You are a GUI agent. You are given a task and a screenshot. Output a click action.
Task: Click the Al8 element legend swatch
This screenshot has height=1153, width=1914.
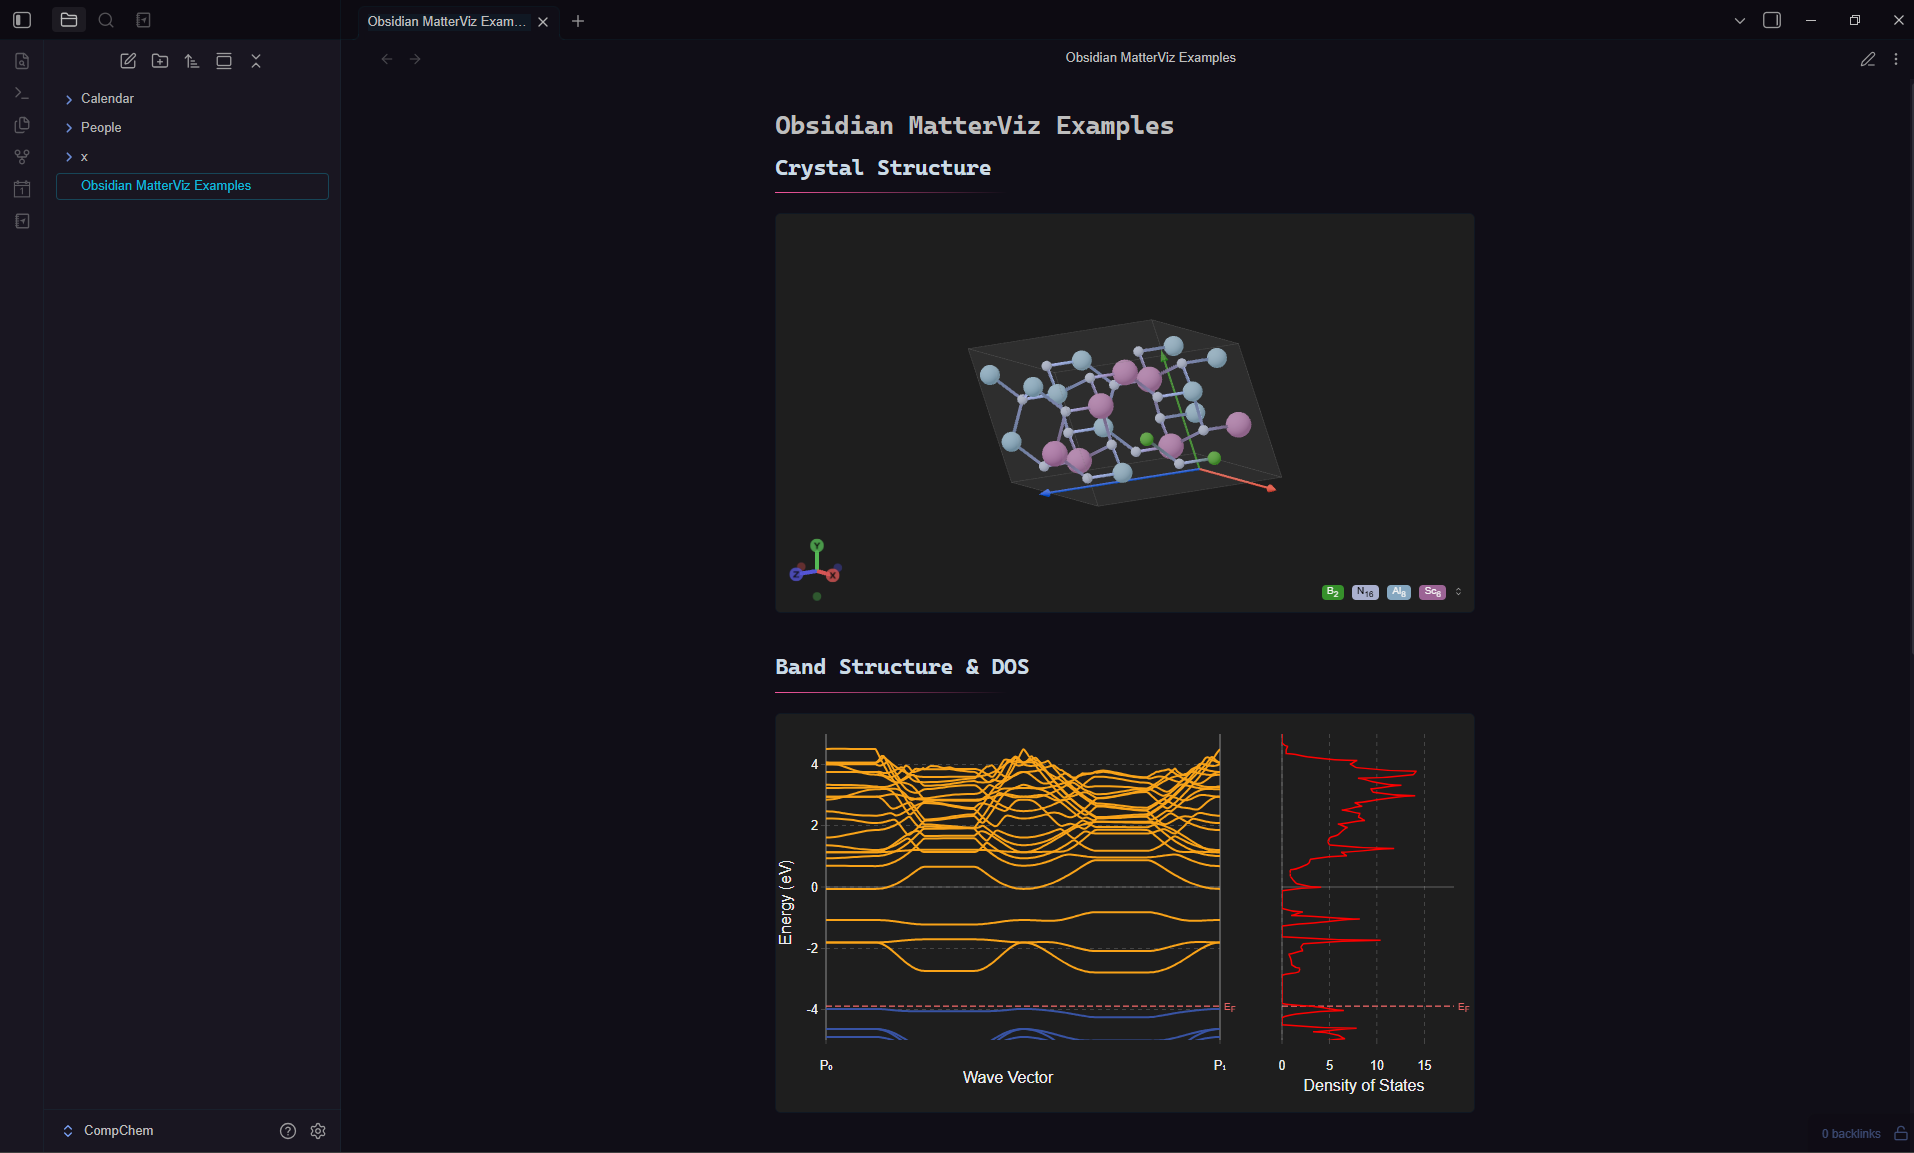[x=1399, y=592]
